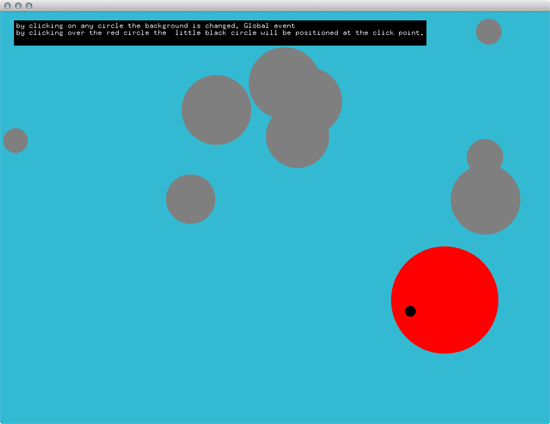Viewport: 550px width, 424px height.
Task: Minimize the window with the middle title bar button
Action: coord(18,6)
